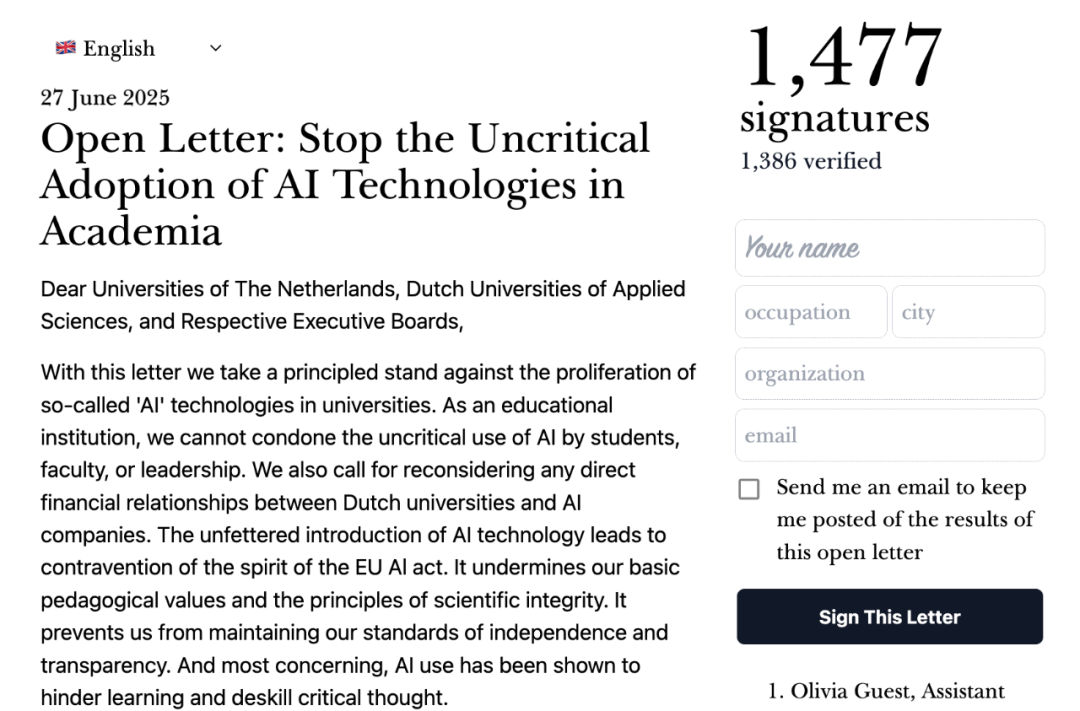
Task: Select the Olivia Guest signer entry
Action: 886,691
